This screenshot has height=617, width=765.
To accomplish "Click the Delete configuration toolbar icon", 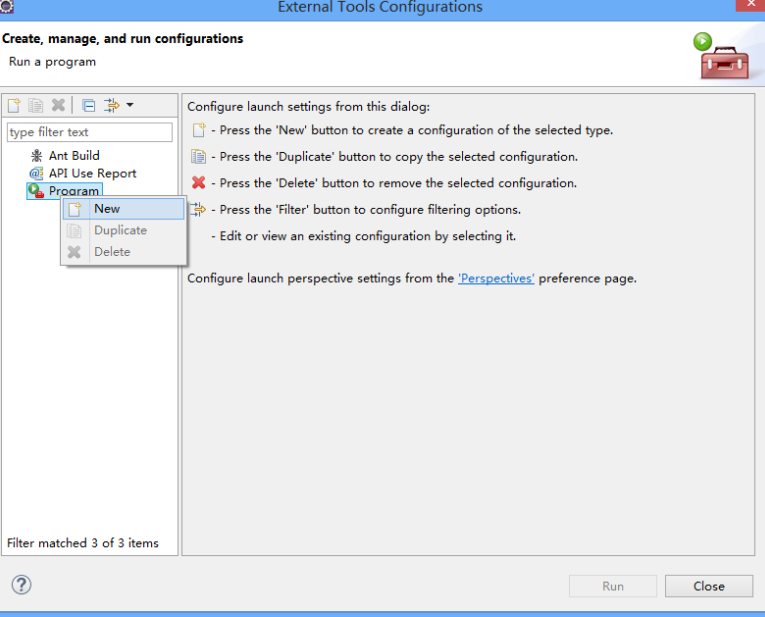I will point(58,105).
